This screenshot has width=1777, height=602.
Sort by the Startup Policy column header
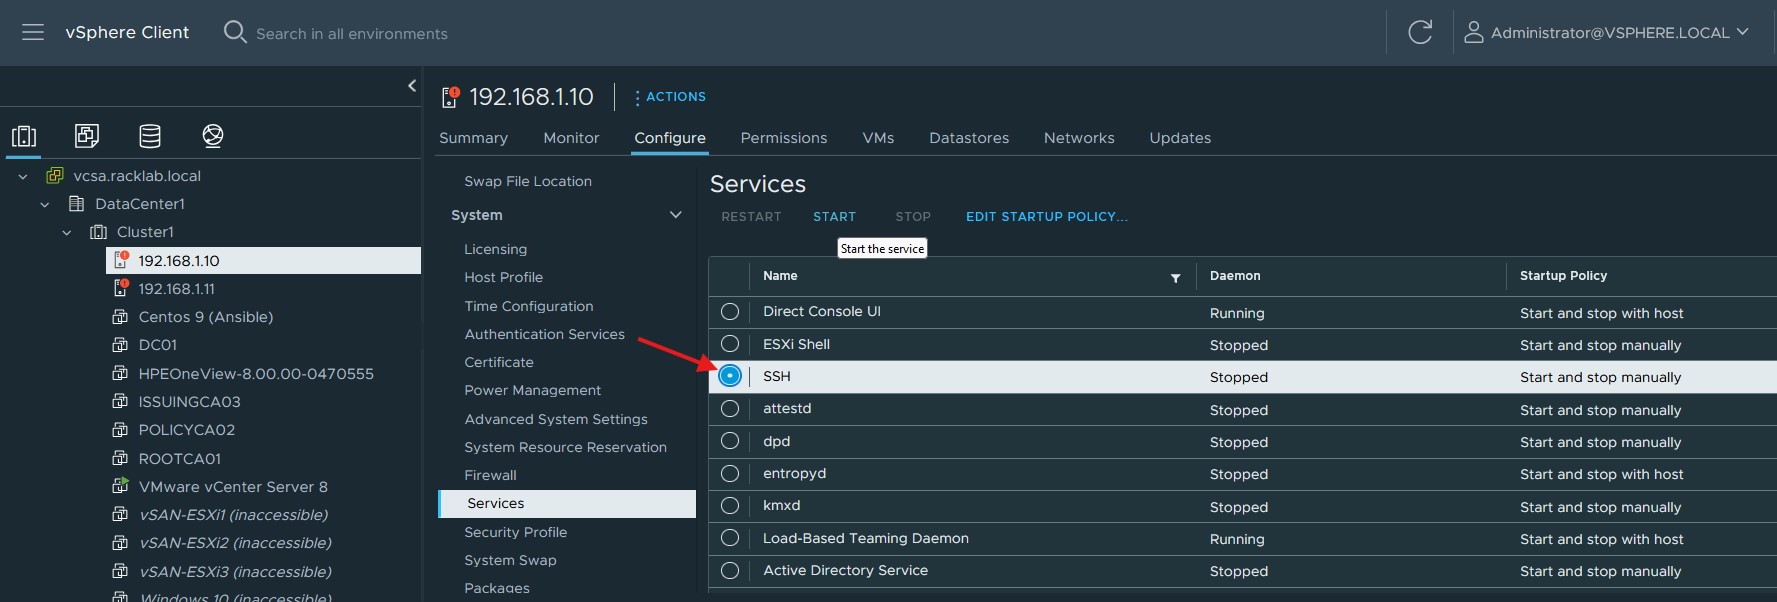(x=1563, y=276)
